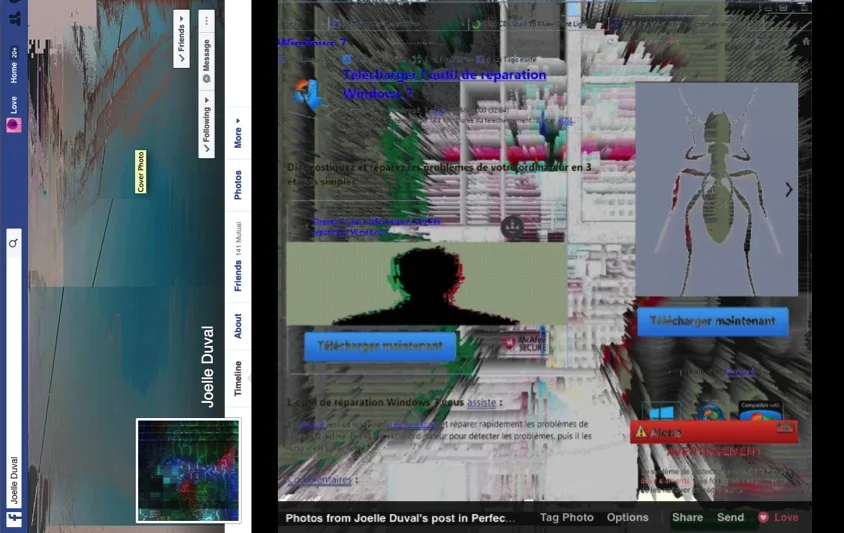
Task: Click the Message speech bubble icon
Action: (x=206, y=79)
